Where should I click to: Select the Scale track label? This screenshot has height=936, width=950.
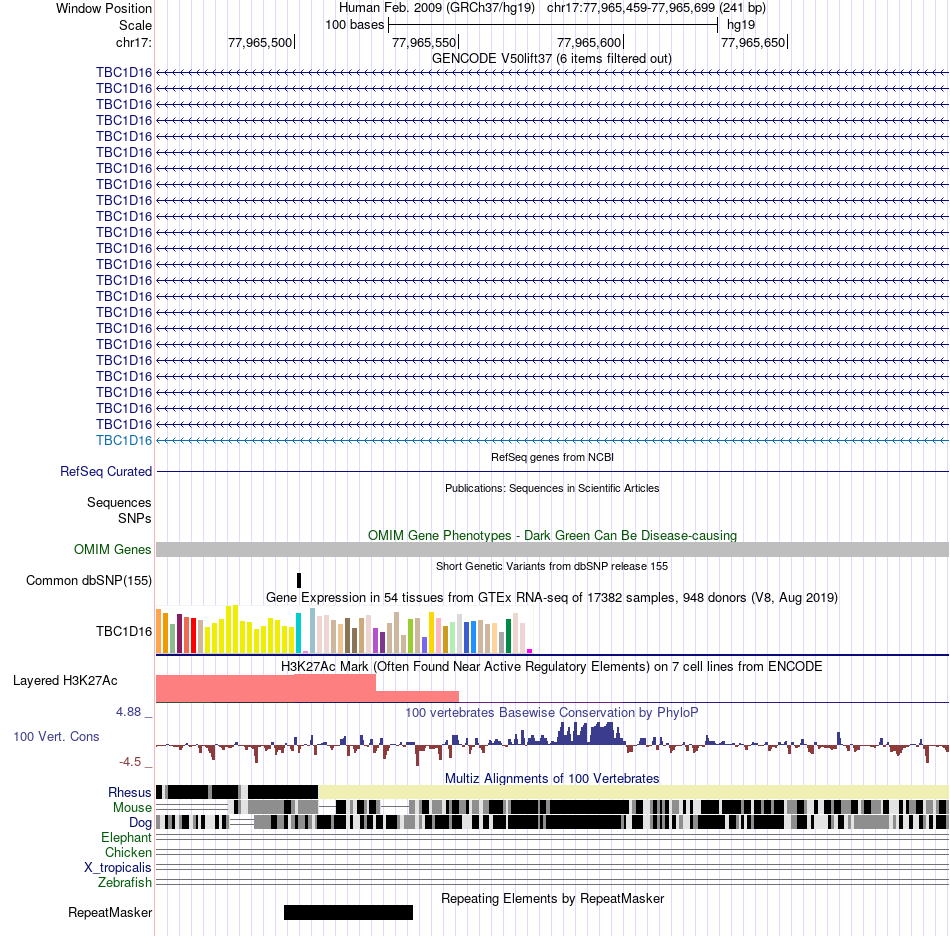135,25
